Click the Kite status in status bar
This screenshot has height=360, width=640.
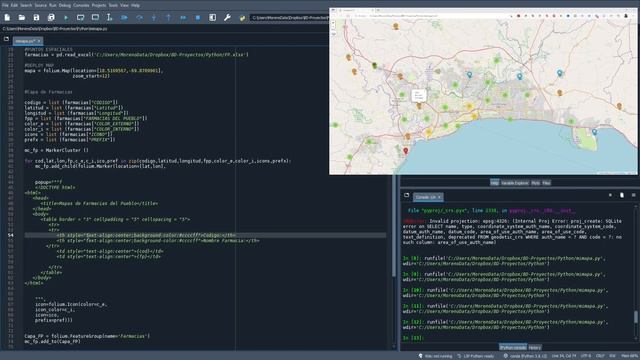click(435, 356)
